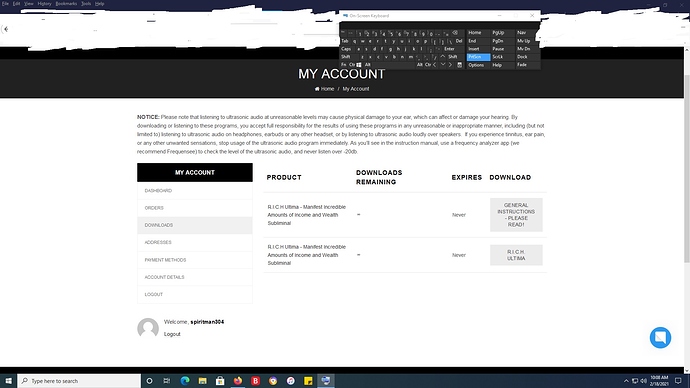Image resolution: width=690 pixels, height=388 pixels.
Task: Toggle the Fade key on the on-screen keyboard
Action: point(522,65)
